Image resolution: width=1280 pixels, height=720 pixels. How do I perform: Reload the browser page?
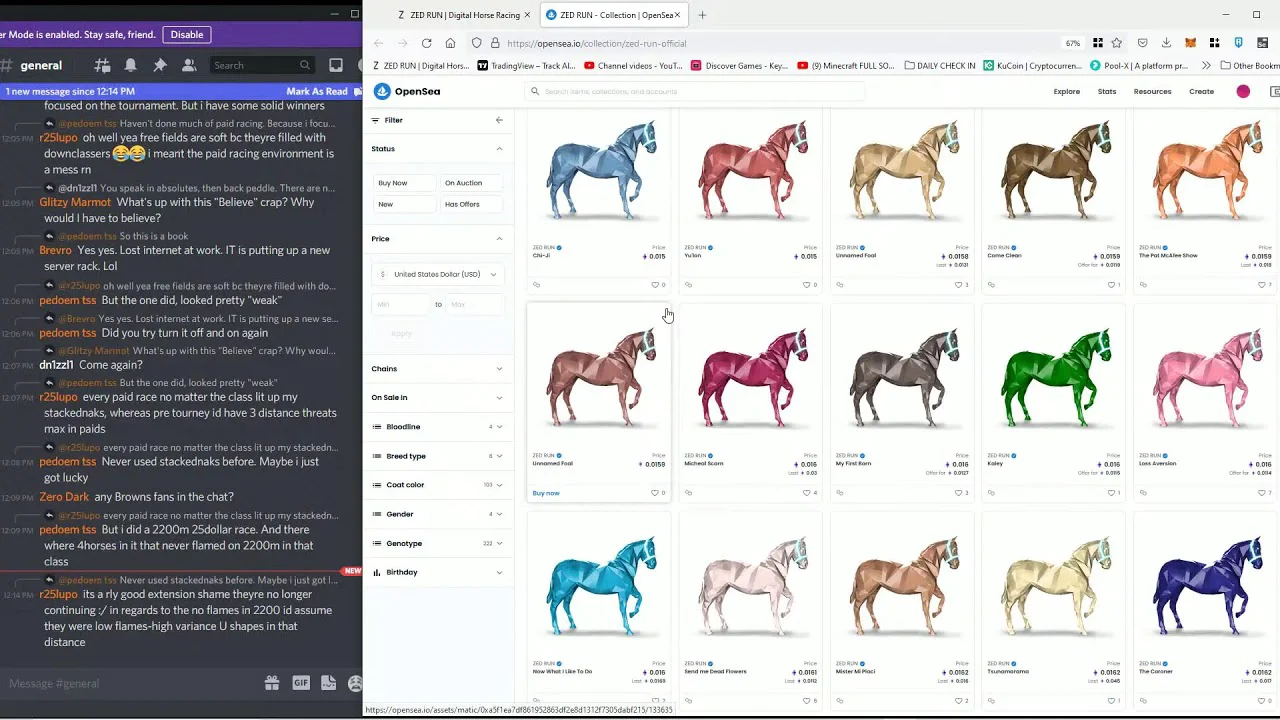[427, 43]
